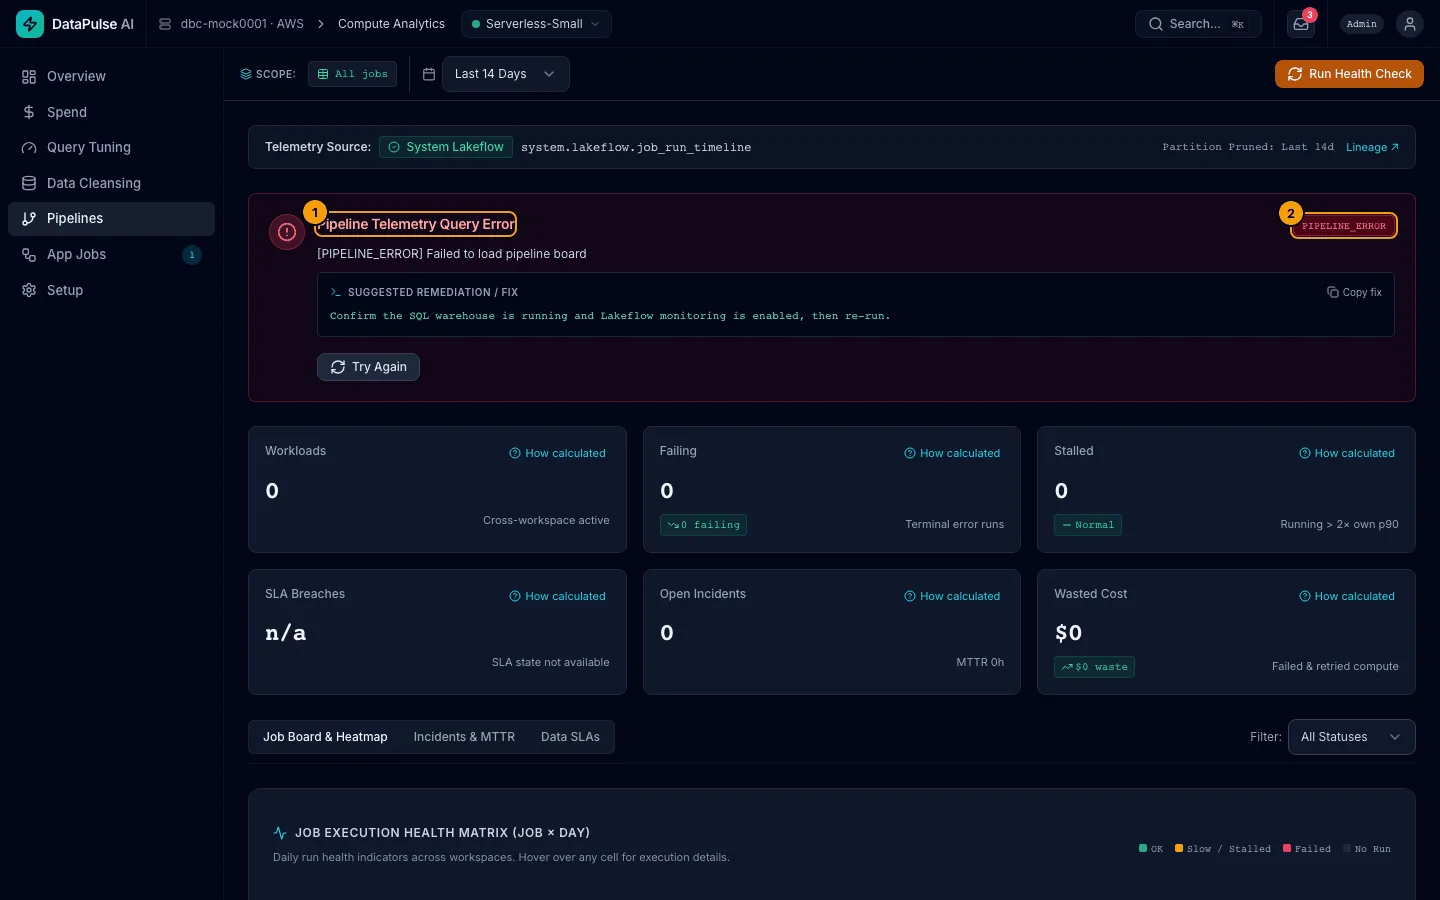Open the user profile avatar icon
Viewport: 1440px width, 900px height.
1409,24
